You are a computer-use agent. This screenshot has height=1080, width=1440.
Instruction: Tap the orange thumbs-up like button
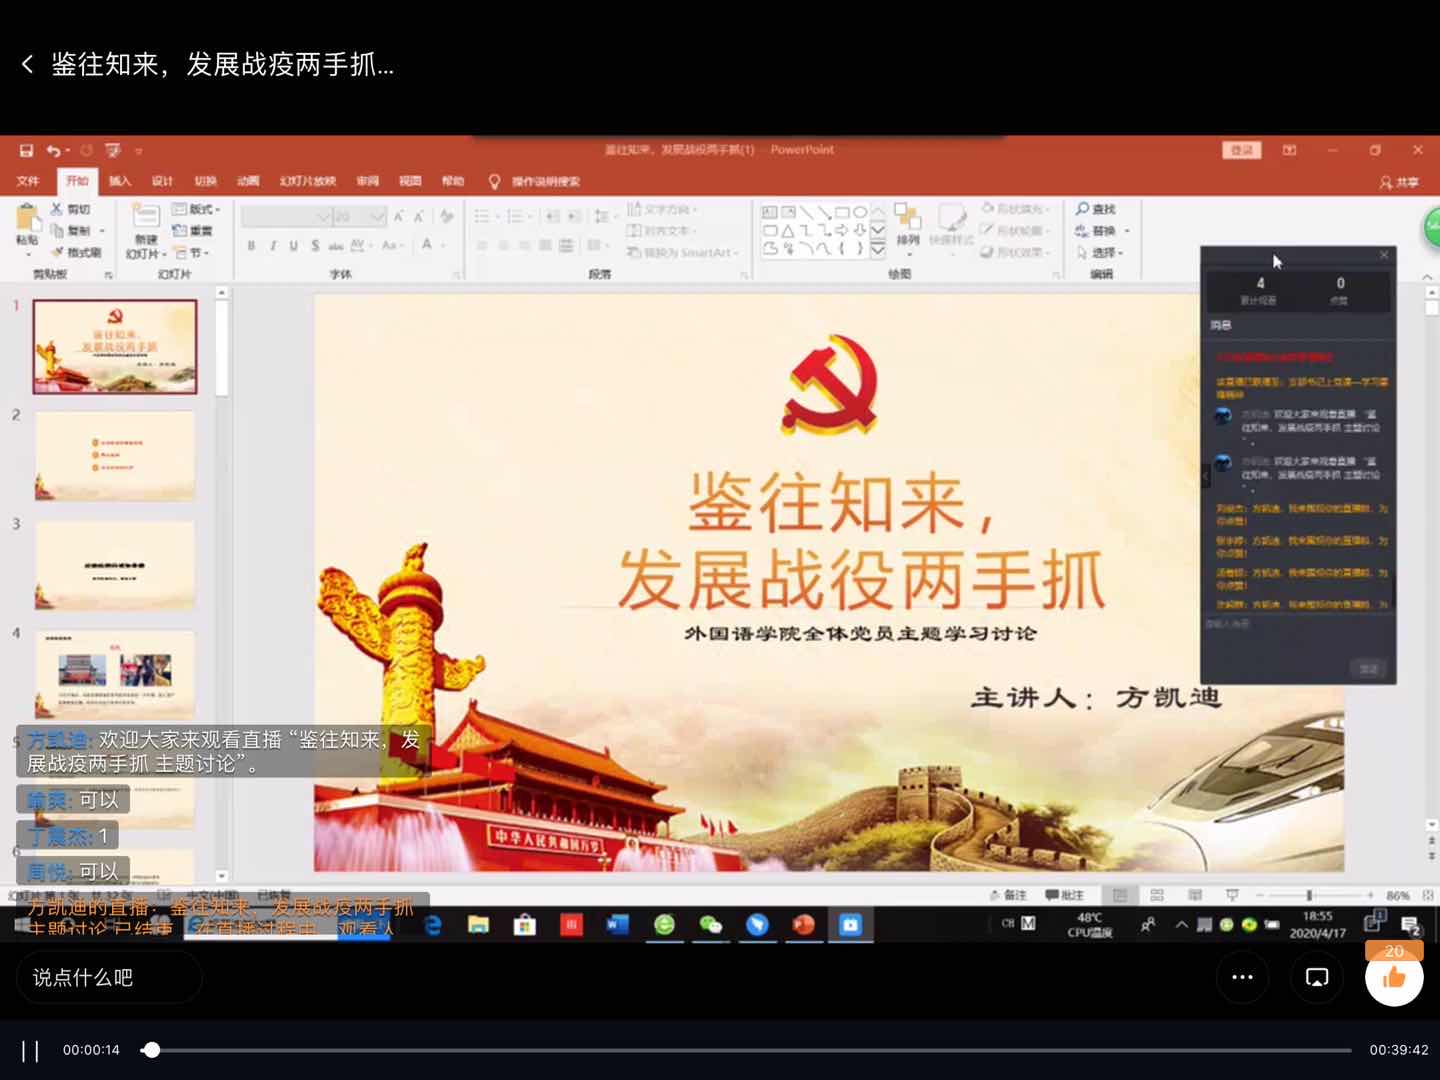pyautogui.click(x=1394, y=977)
